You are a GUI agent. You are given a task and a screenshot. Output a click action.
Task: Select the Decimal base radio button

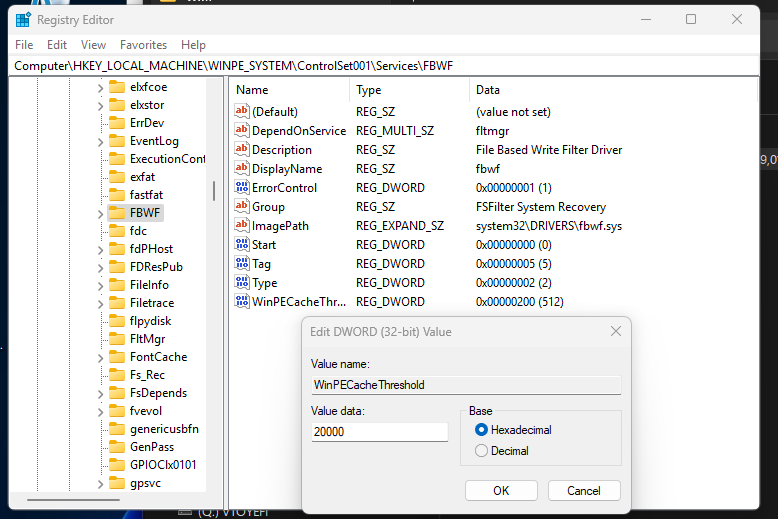tap(481, 451)
